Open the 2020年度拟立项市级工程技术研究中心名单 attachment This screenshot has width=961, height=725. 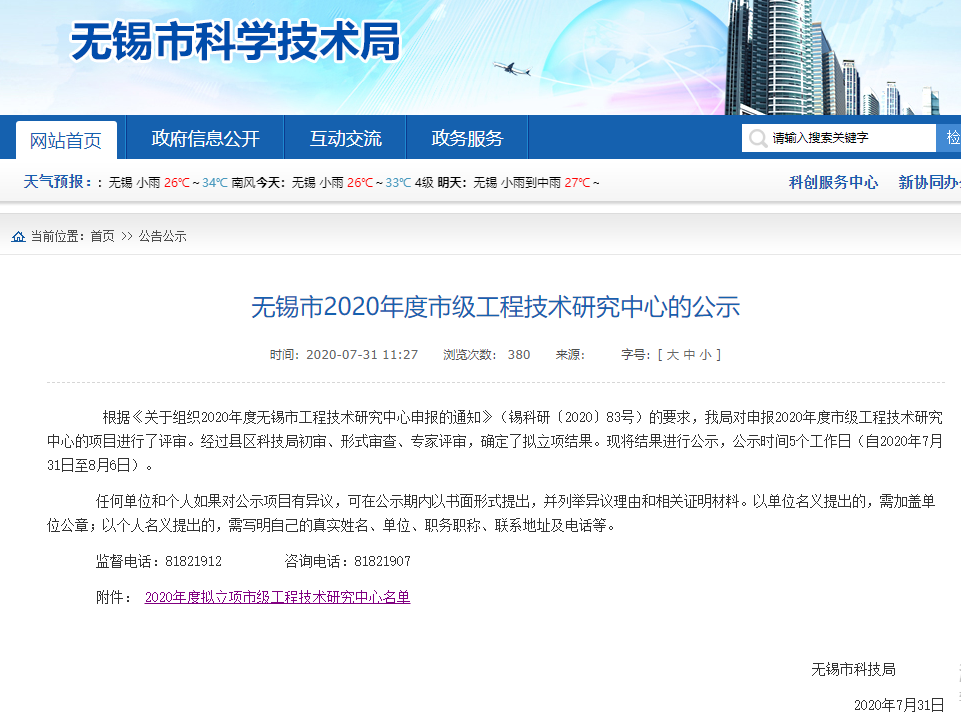[277, 597]
